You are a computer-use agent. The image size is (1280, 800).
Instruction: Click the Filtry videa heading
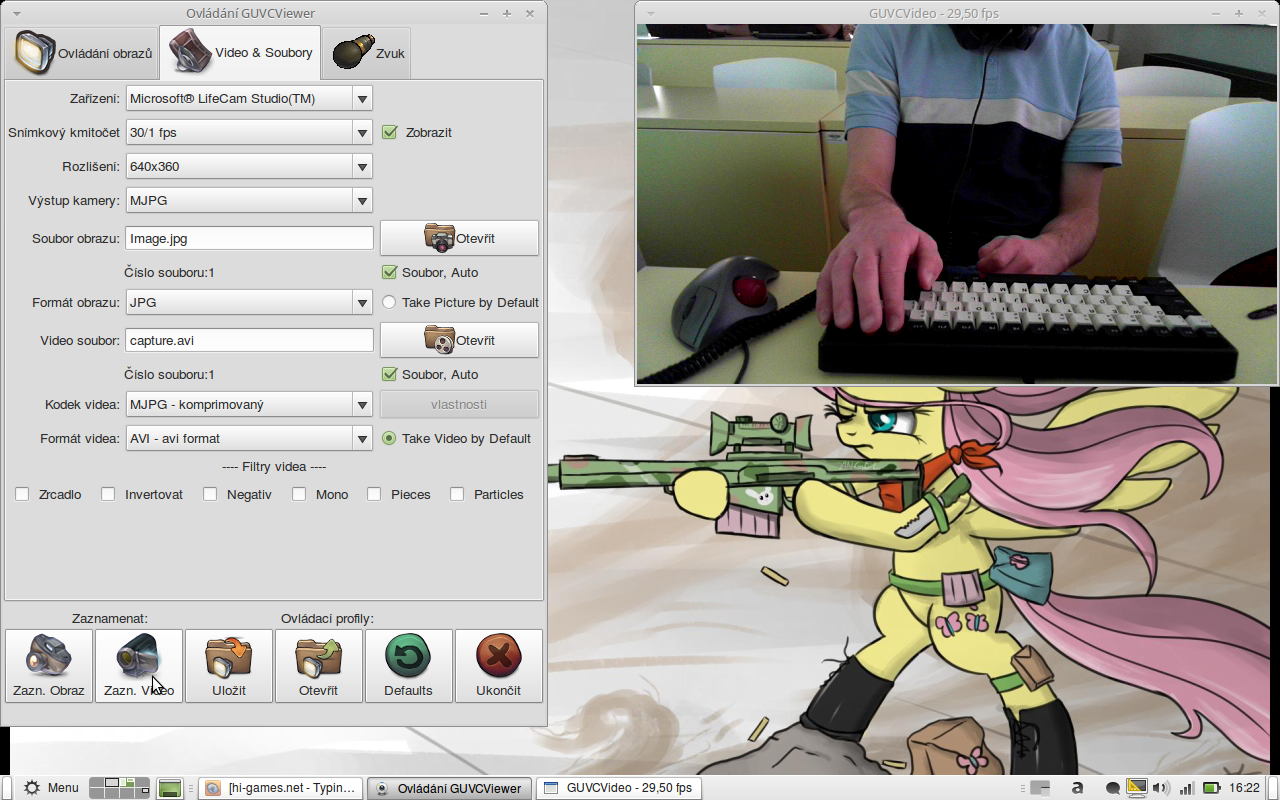pyautogui.click(x=274, y=466)
